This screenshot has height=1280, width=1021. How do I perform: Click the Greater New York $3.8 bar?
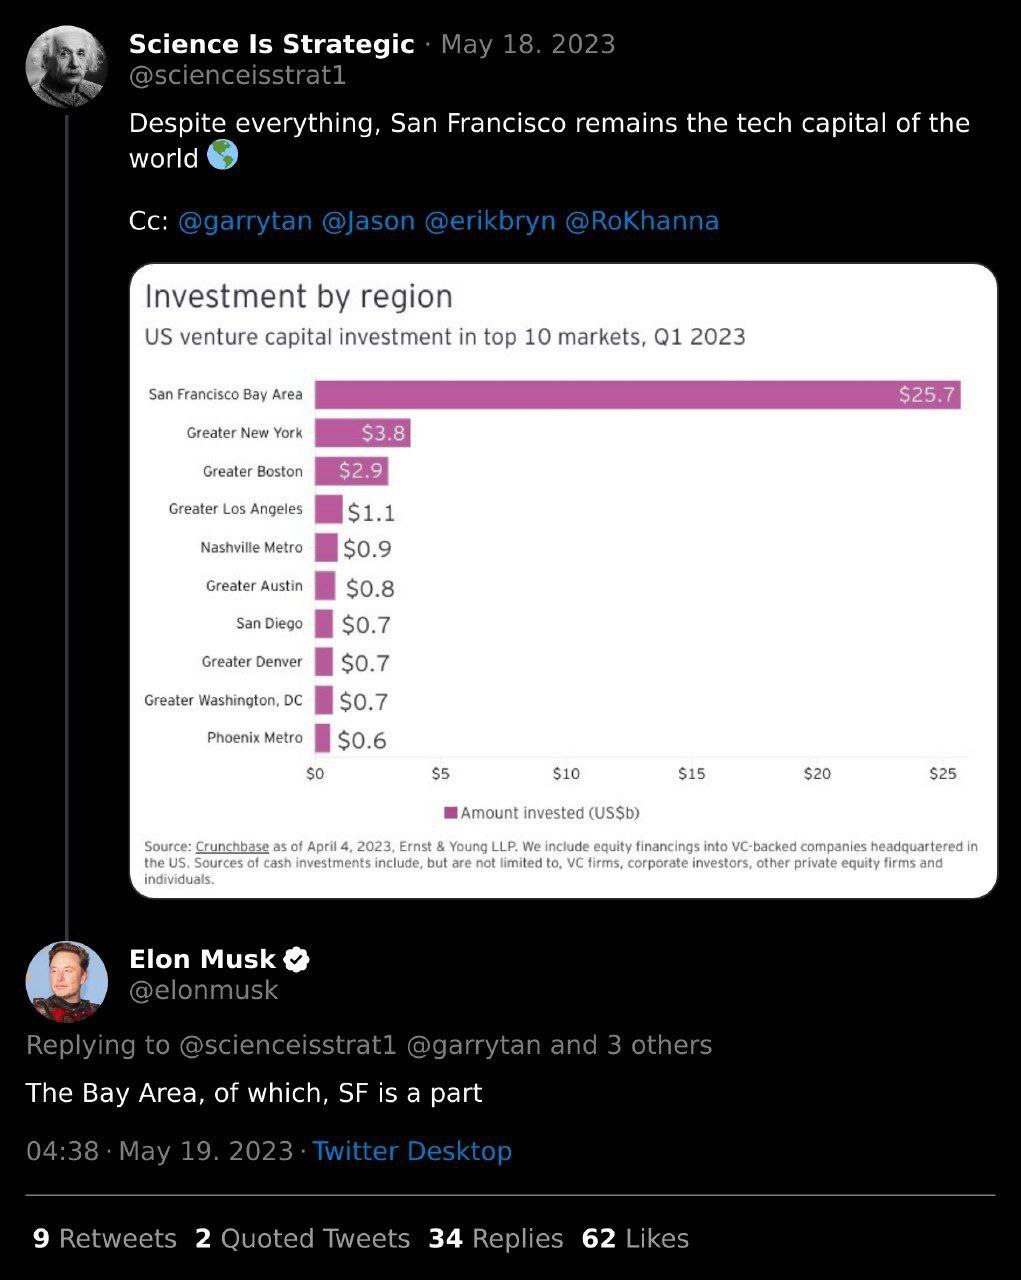(363, 433)
